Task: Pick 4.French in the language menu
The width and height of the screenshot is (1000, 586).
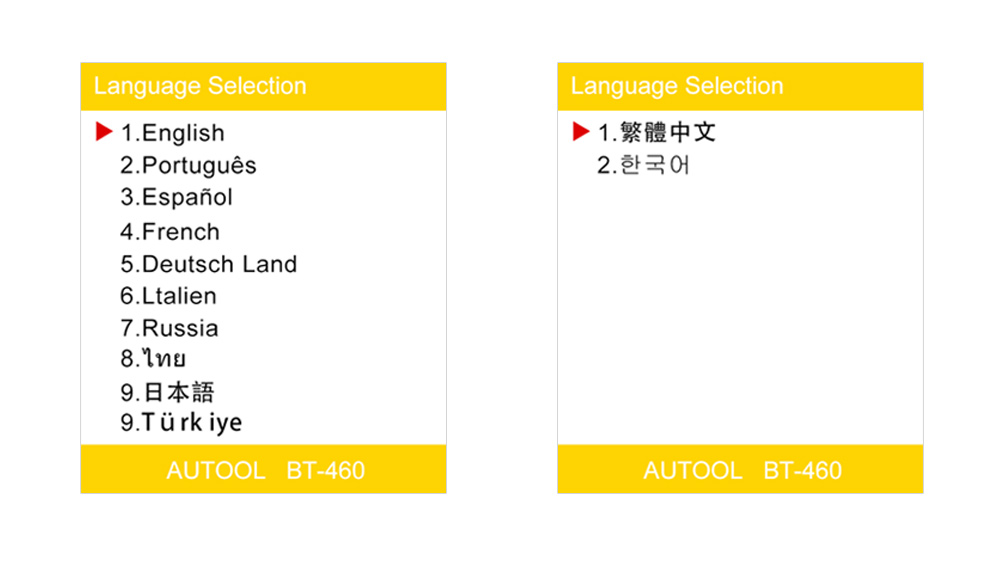Action: click(x=170, y=232)
